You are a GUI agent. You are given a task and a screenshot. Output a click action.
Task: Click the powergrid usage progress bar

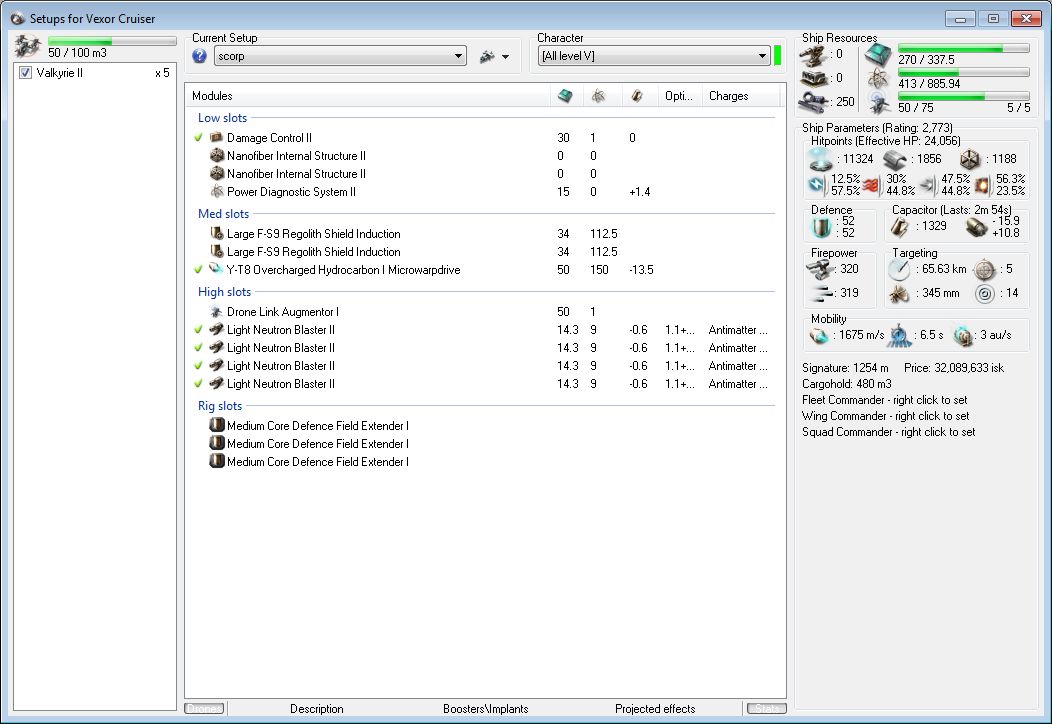tap(963, 72)
